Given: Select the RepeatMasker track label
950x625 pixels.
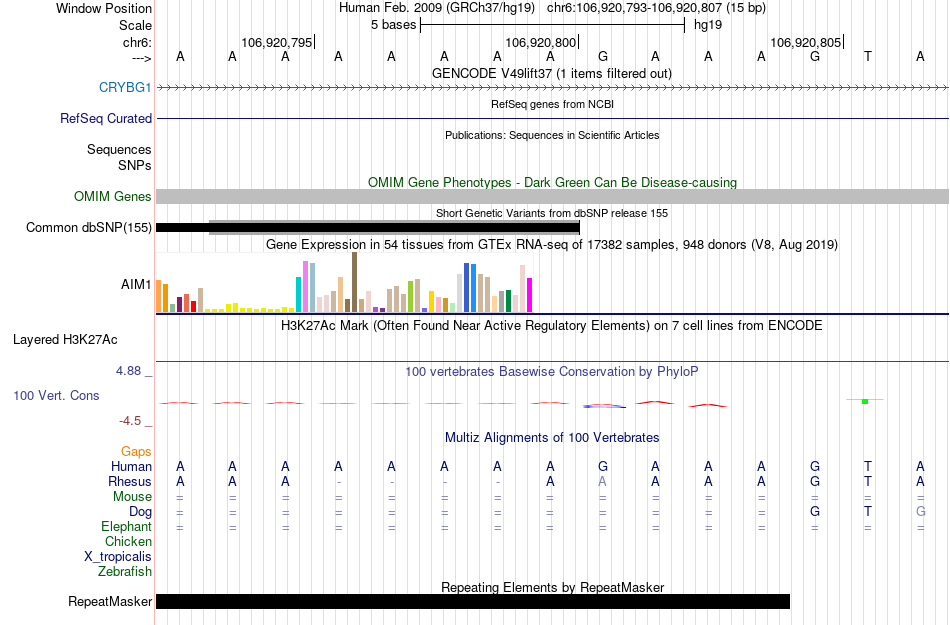Looking at the screenshot, I should pyautogui.click(x=110, y=602).
